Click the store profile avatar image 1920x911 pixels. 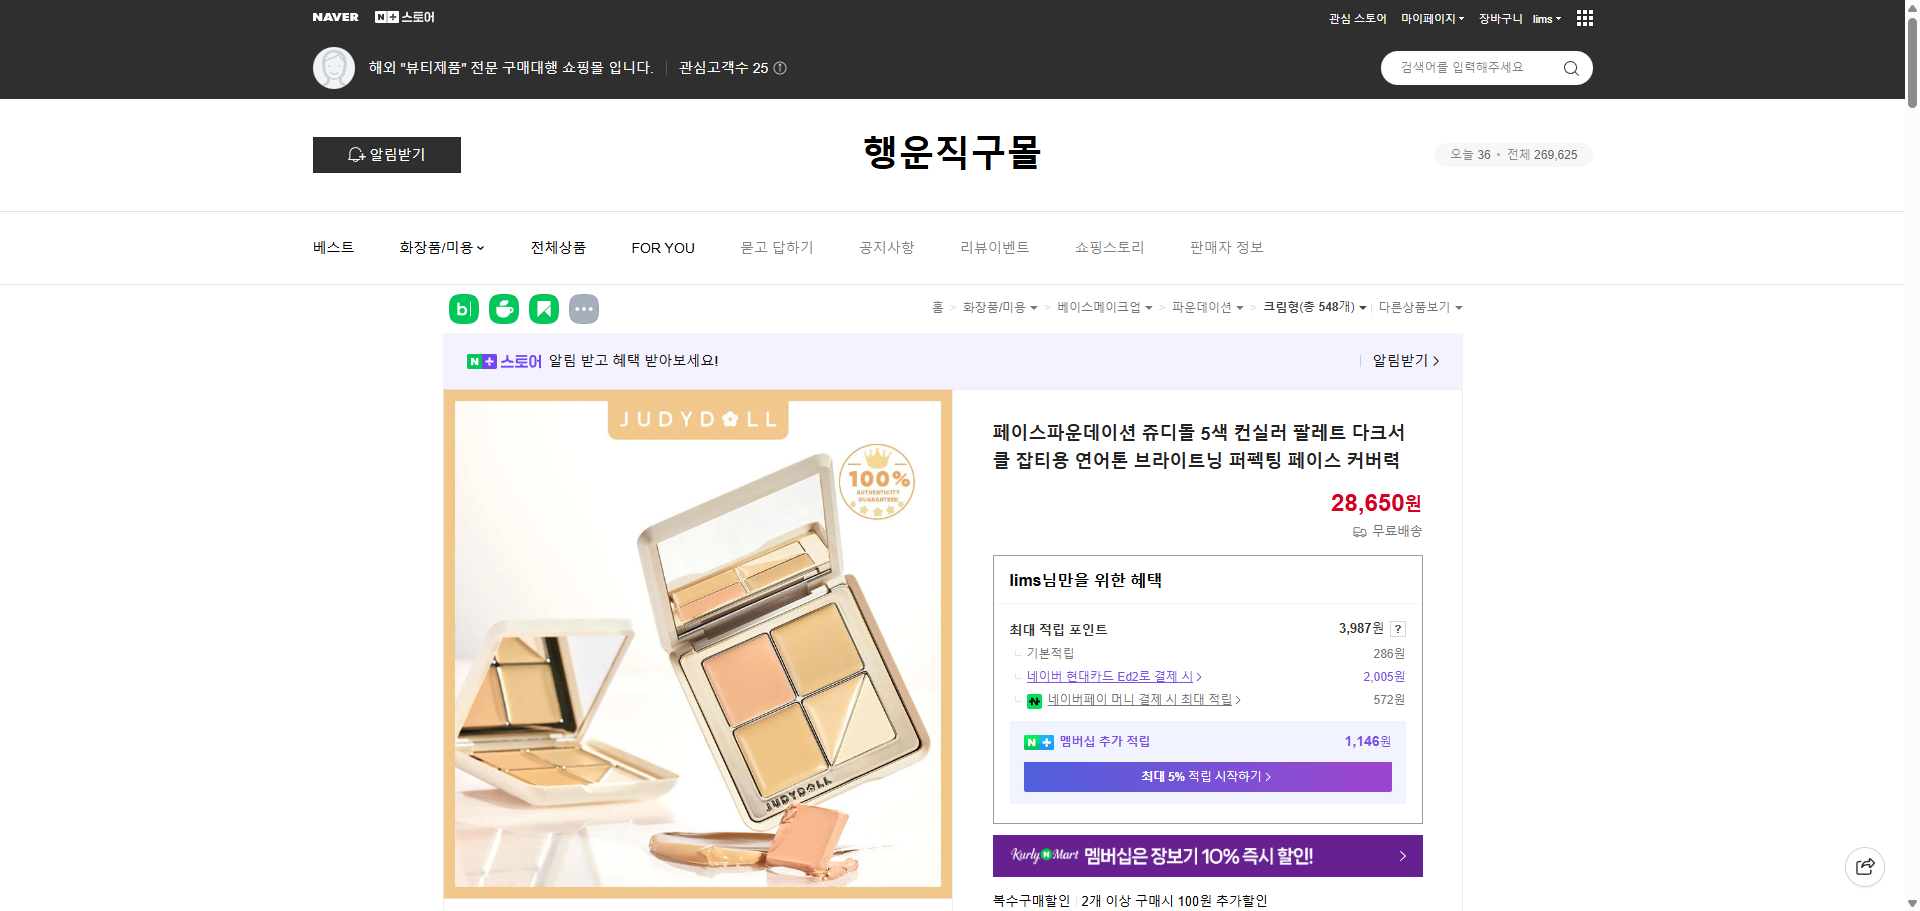click(x=334, y=67)
